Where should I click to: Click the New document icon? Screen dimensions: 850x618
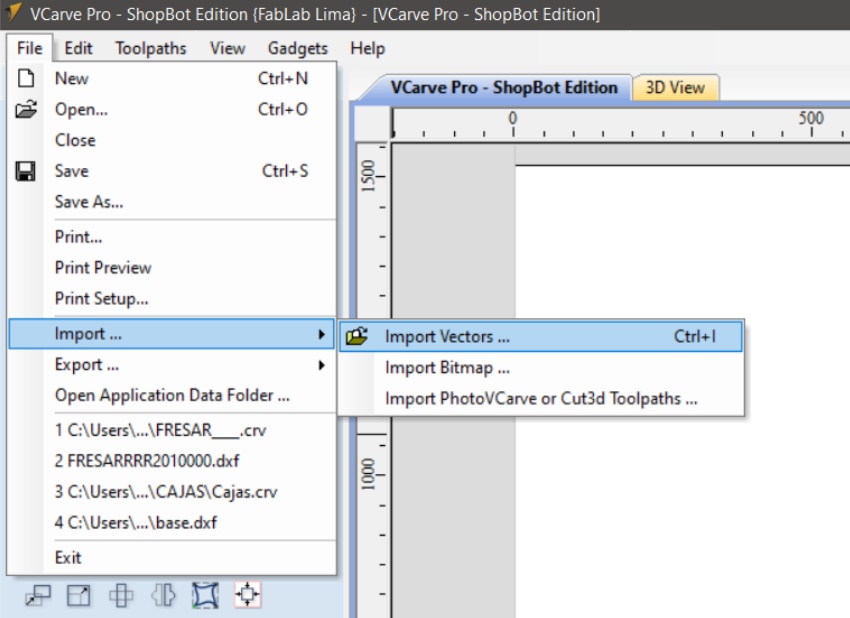[26, 78]
